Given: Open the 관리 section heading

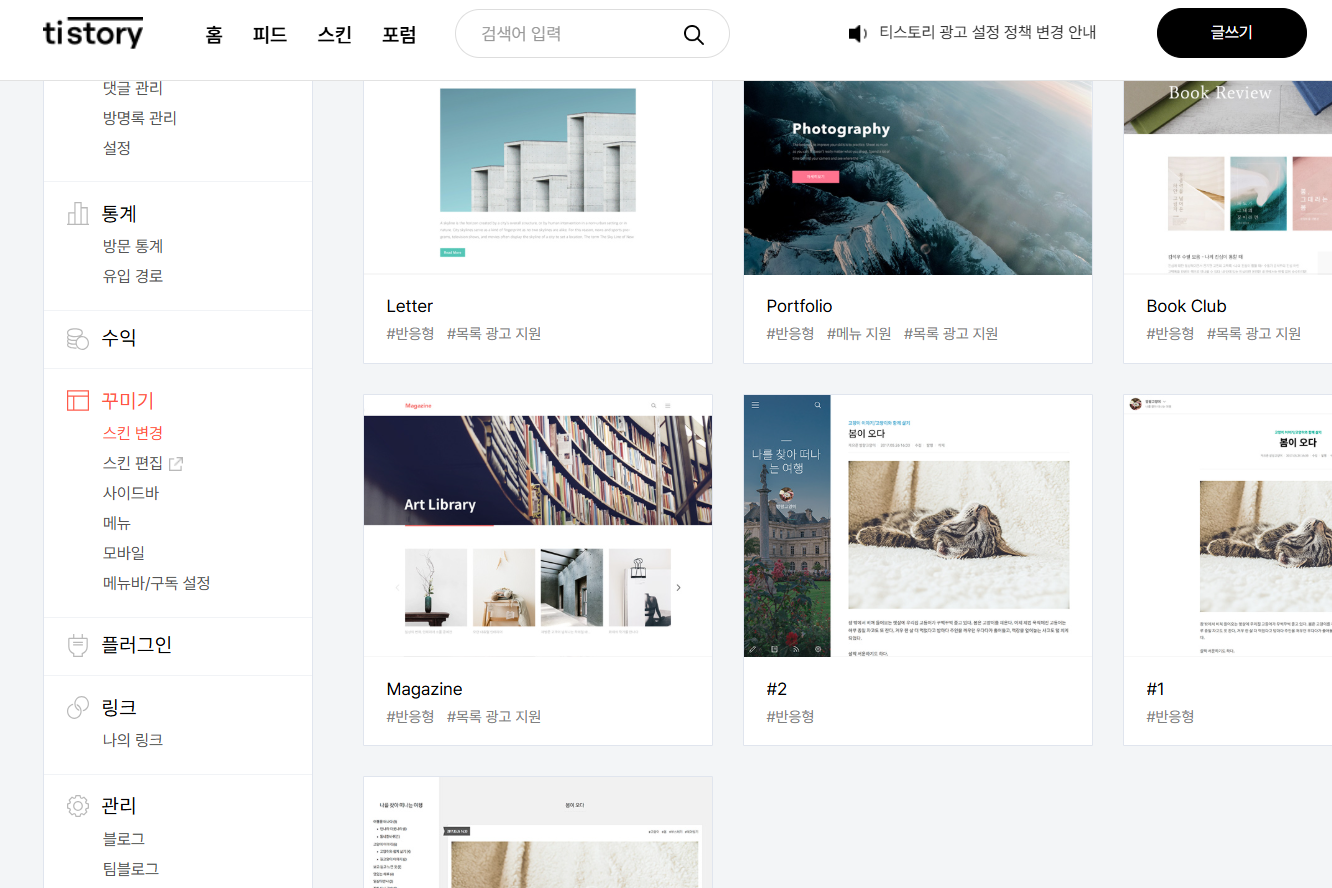Looking at the screenshot, I should tap(119, 806).
